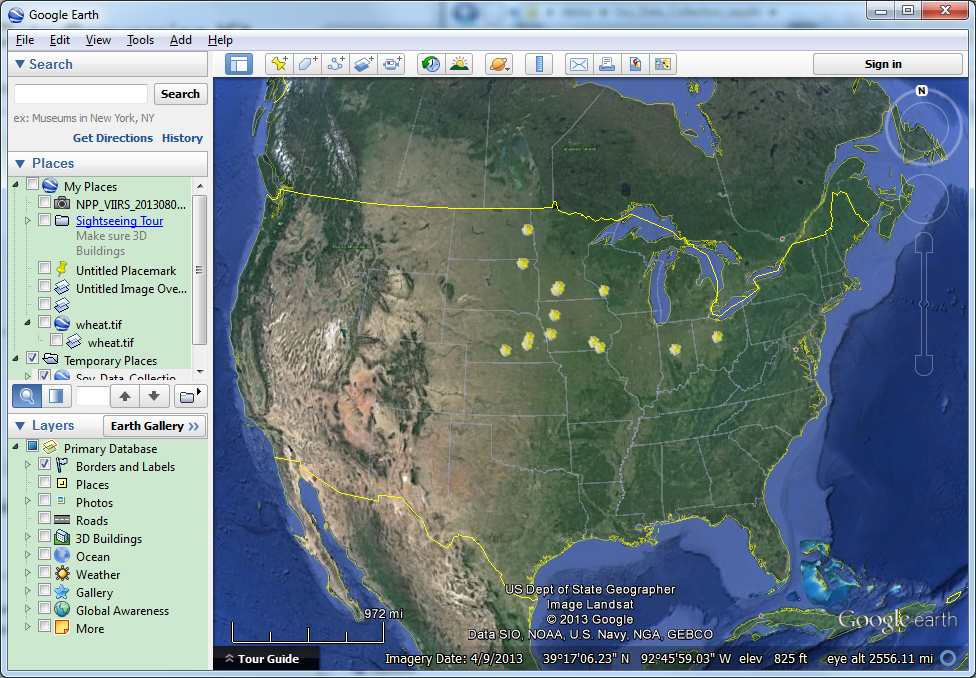Viewport: 976px width, 678px height.
Task: Check the NPP_VIIRS photo checkbox
Action: point(44,202)
